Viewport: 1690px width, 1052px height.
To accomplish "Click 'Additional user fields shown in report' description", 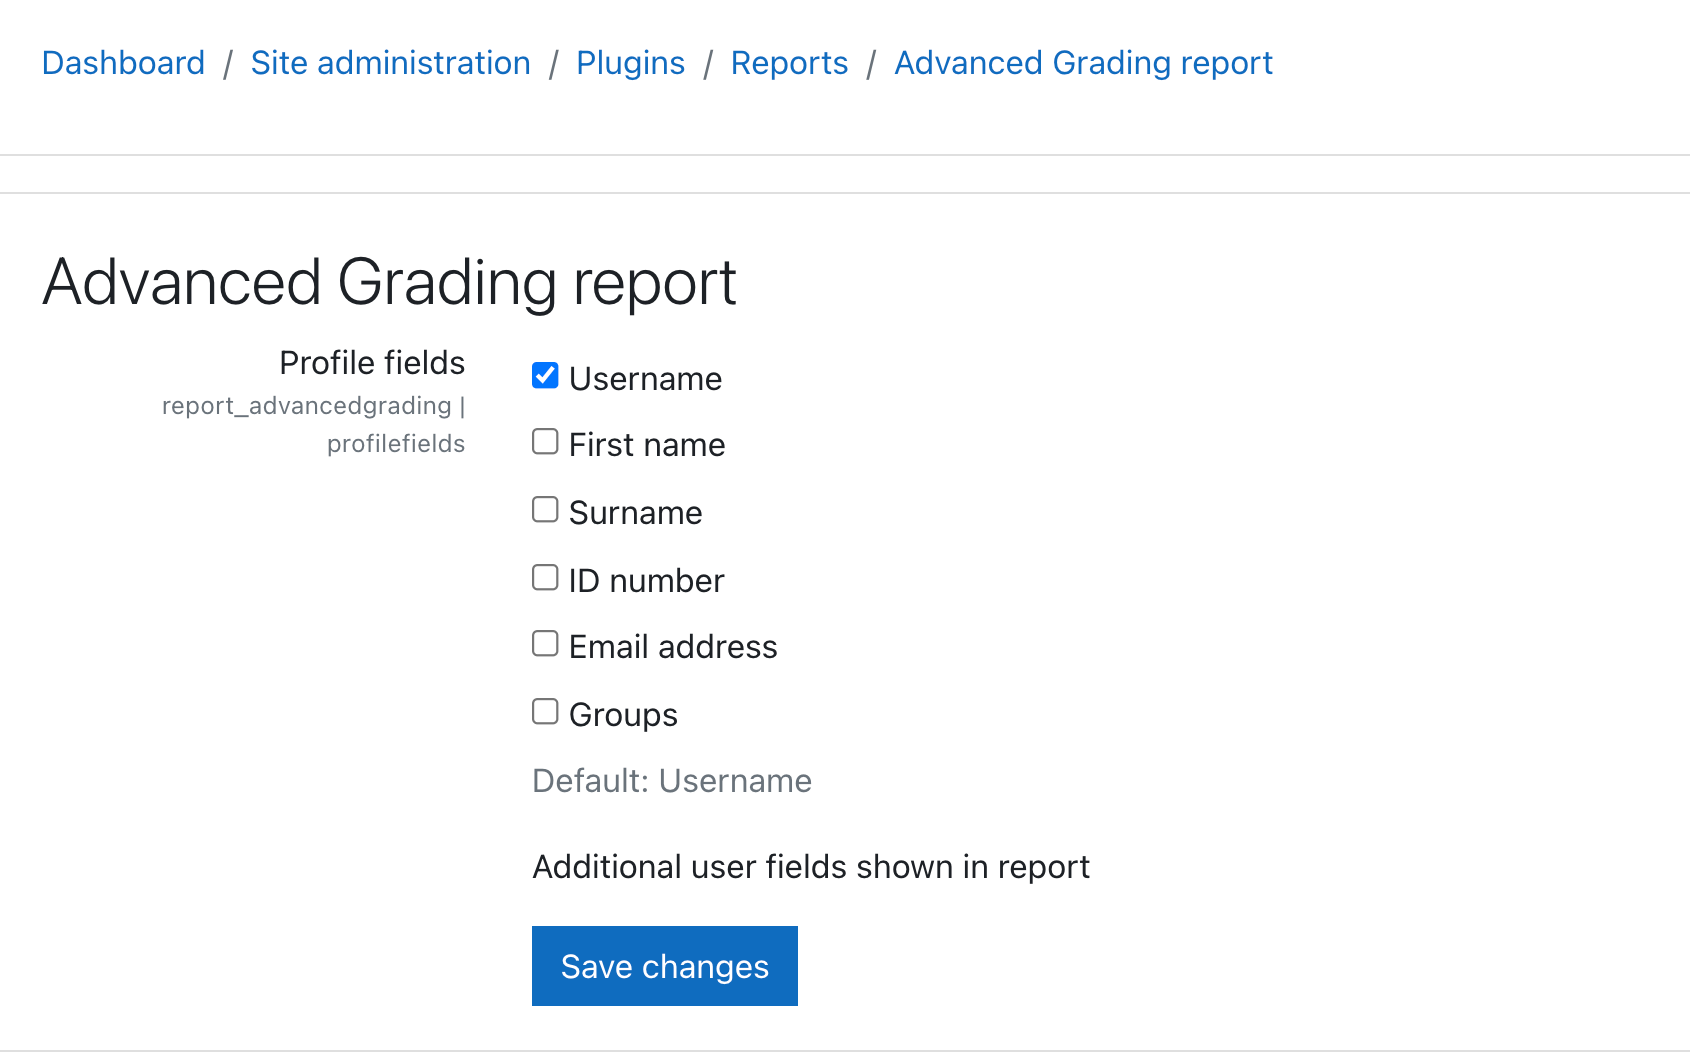I will pyautogui.click(x=810, y=867).
